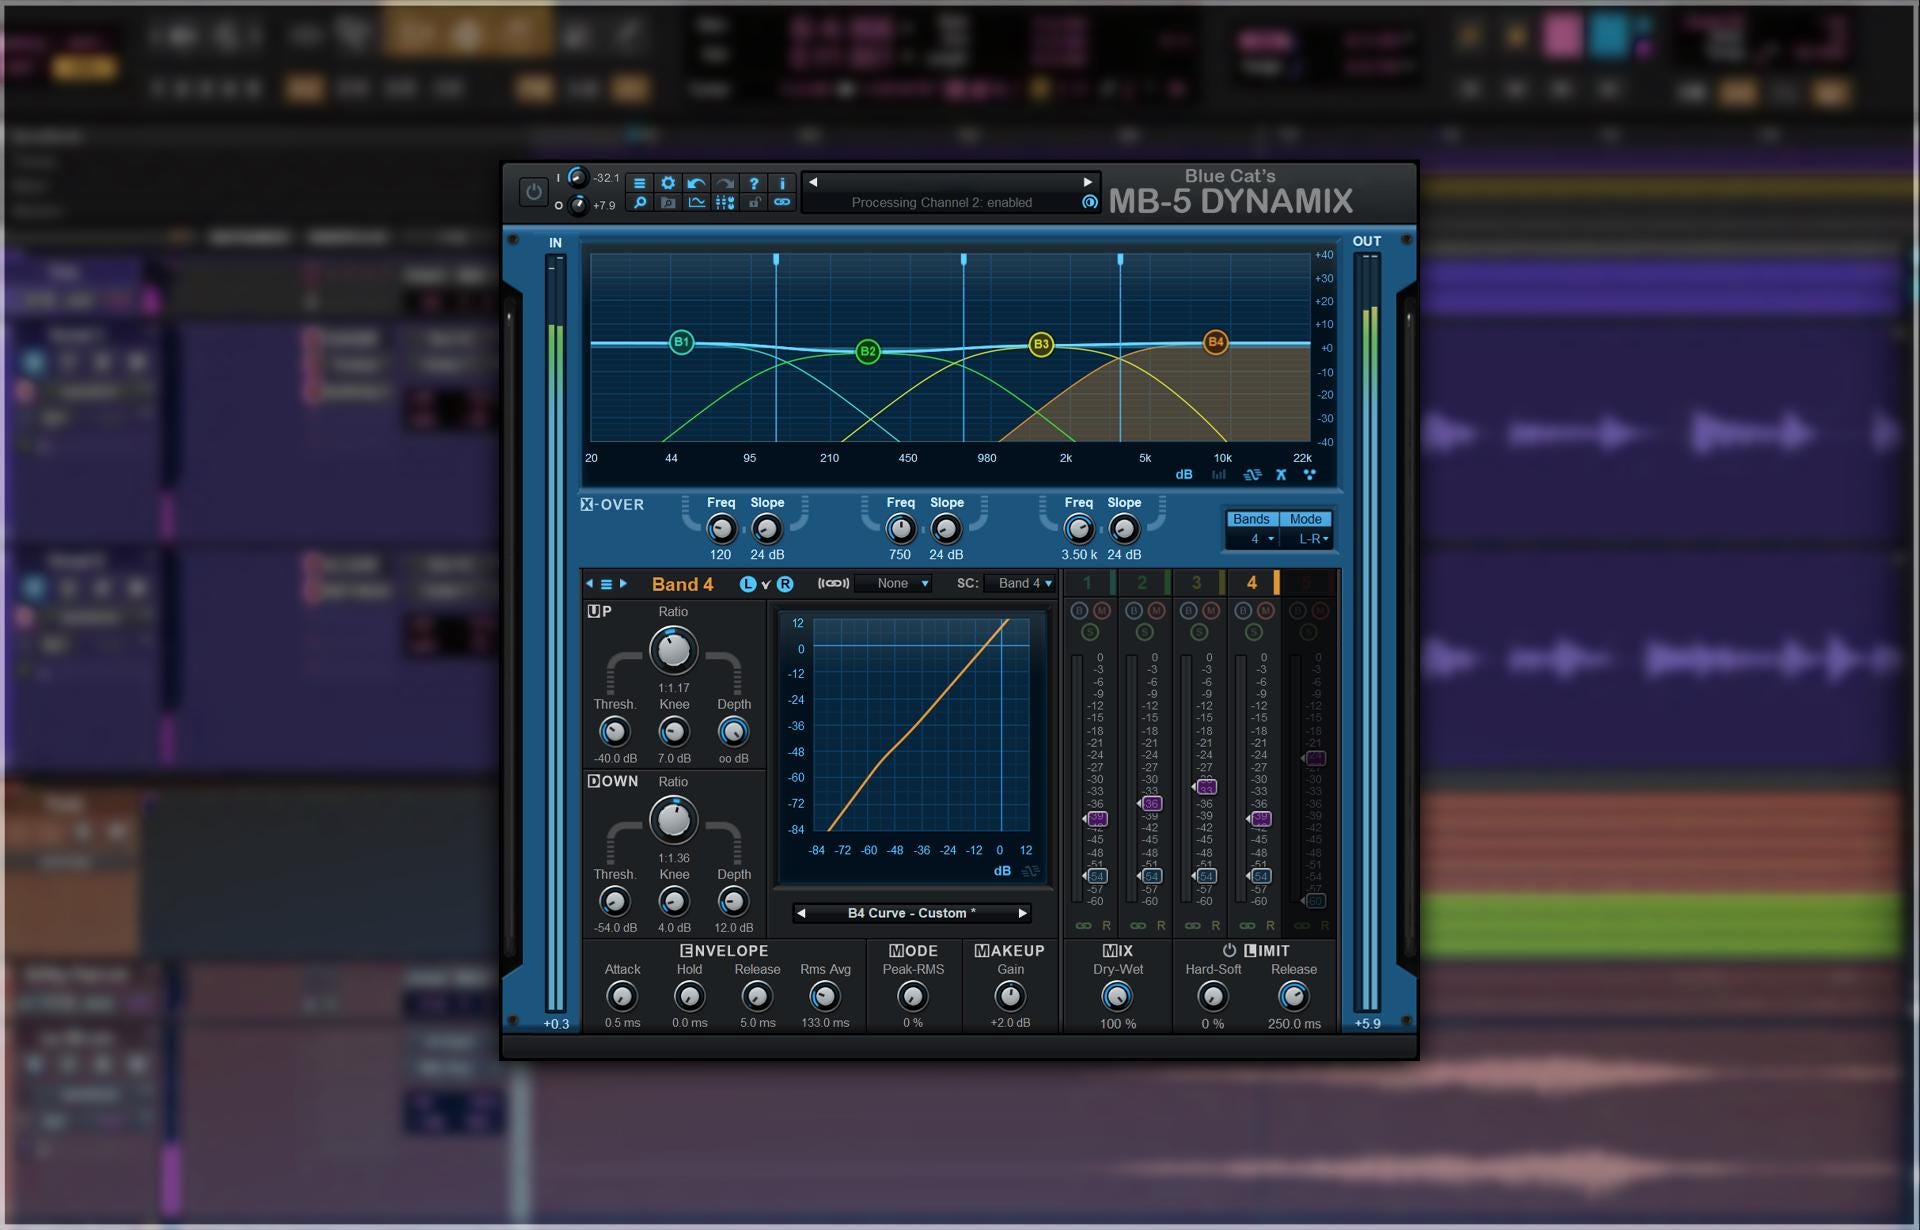
Task: Toggle the plugin power bypass button
Action: tap(533, 191)
